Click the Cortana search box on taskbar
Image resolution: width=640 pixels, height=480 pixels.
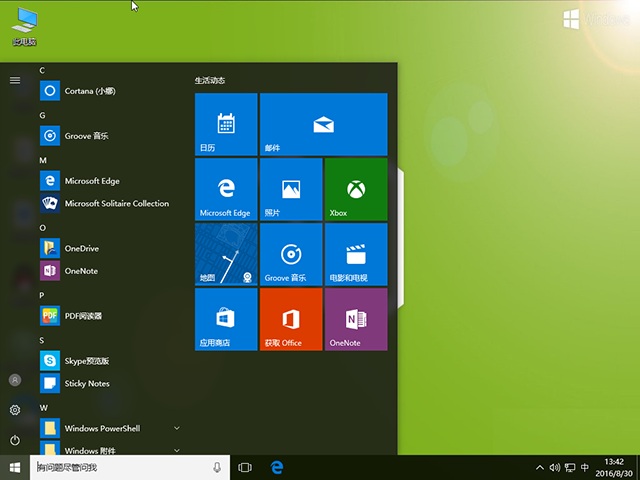[x=120, y=467]
